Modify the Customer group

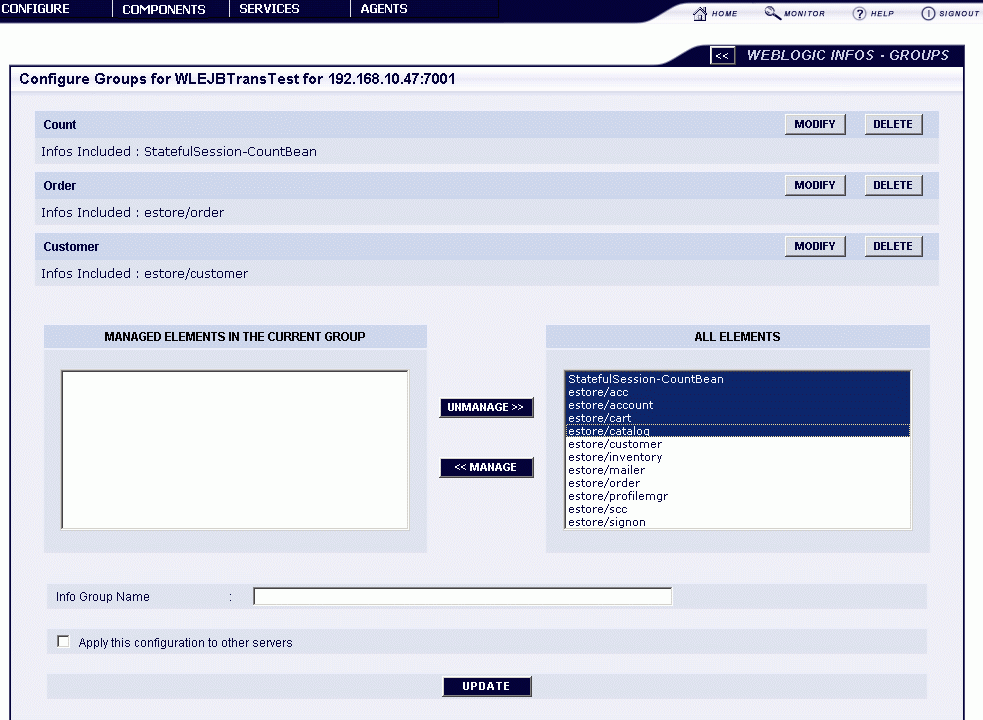815,246
